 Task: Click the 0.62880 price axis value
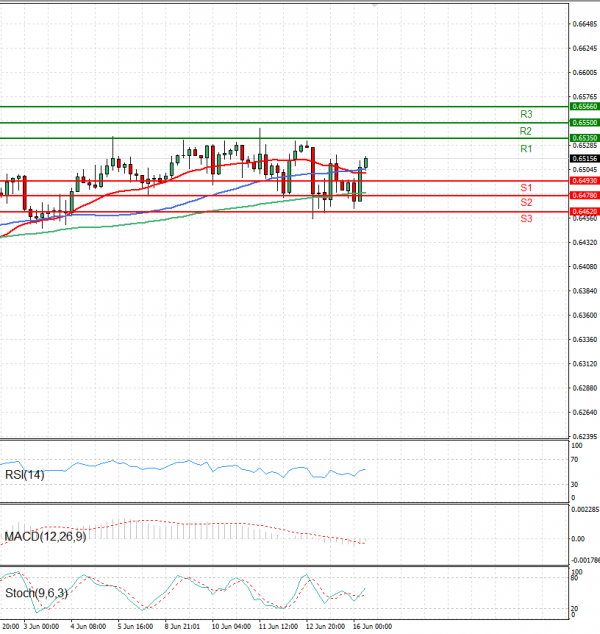tap(585, 388)
